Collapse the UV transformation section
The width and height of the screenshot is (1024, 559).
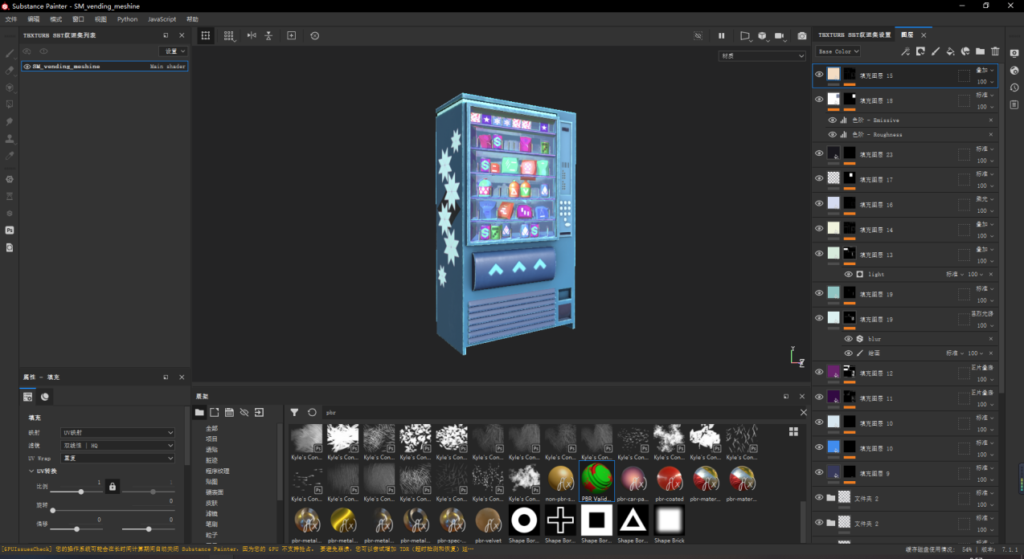point(31,471)
